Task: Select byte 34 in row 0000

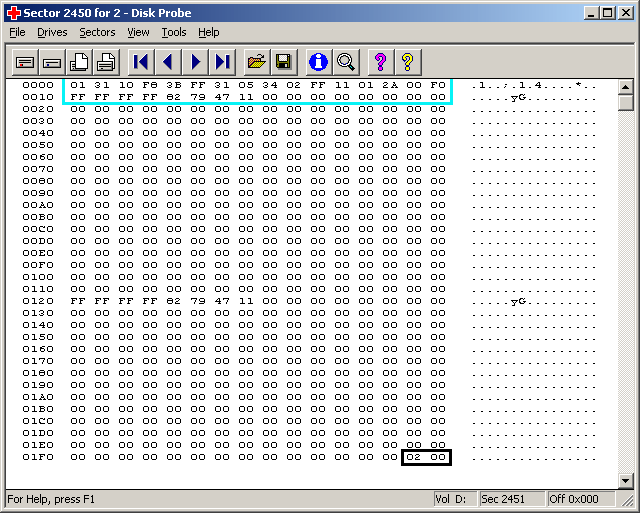Action: [270, 85]
